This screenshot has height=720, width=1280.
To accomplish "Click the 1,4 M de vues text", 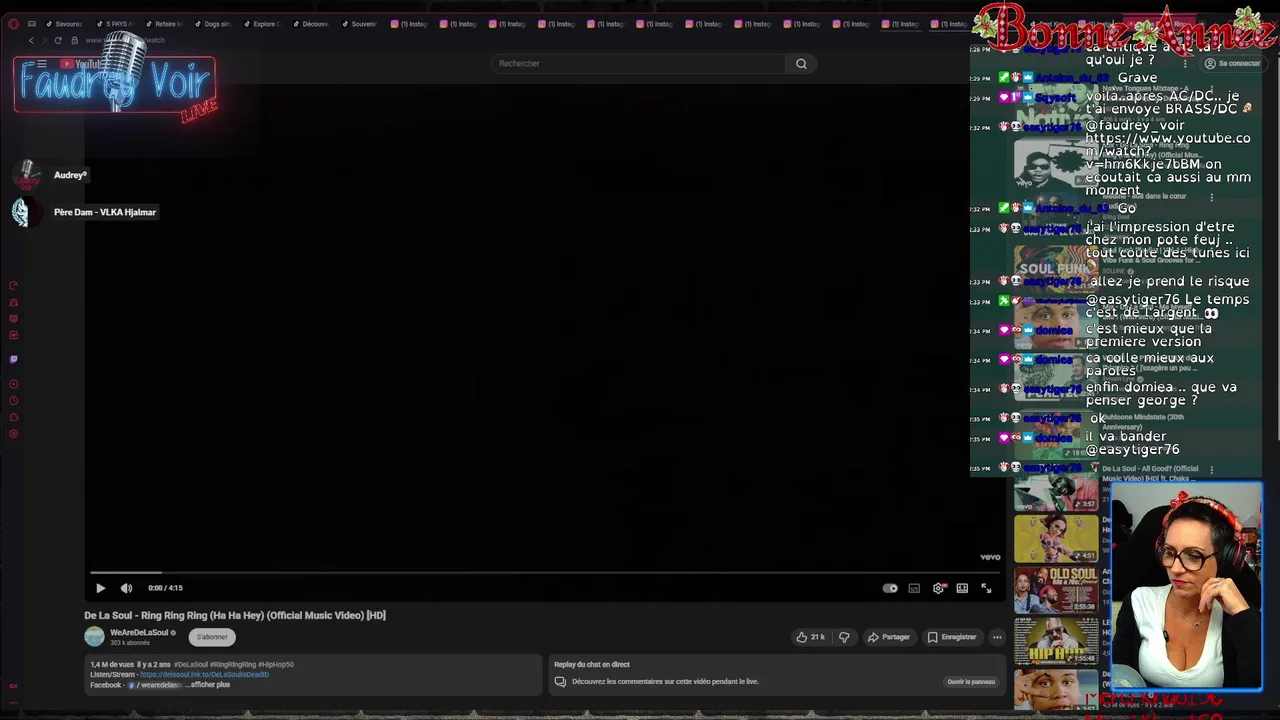I will click(x=112, y=664).
